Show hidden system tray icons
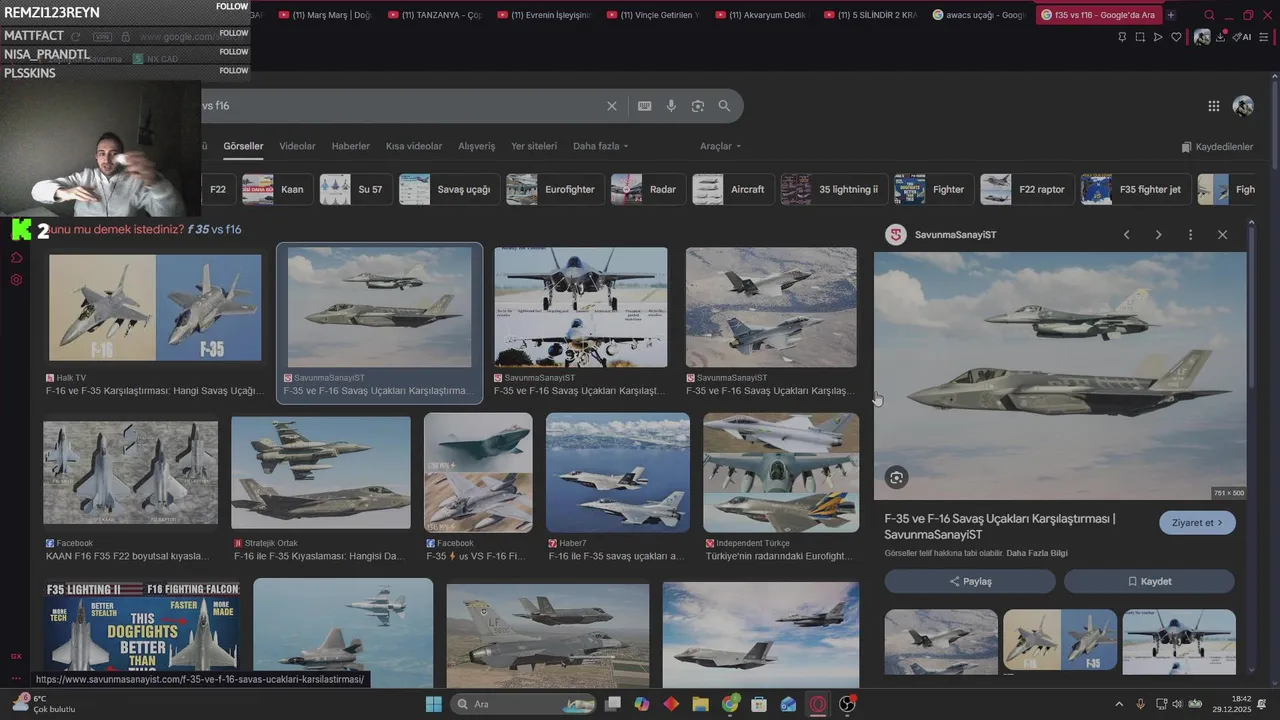The image size is (1280, 720). 1118,704
